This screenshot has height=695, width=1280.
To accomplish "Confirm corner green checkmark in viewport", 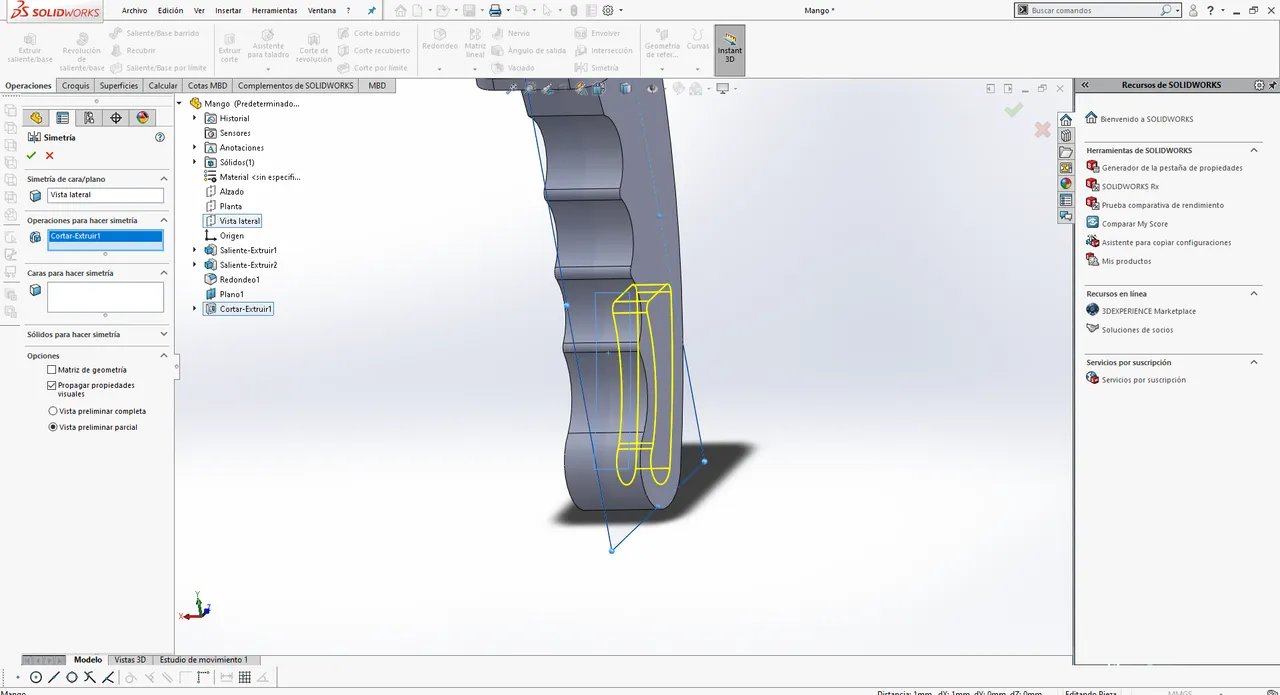I will coord(1014,109).
